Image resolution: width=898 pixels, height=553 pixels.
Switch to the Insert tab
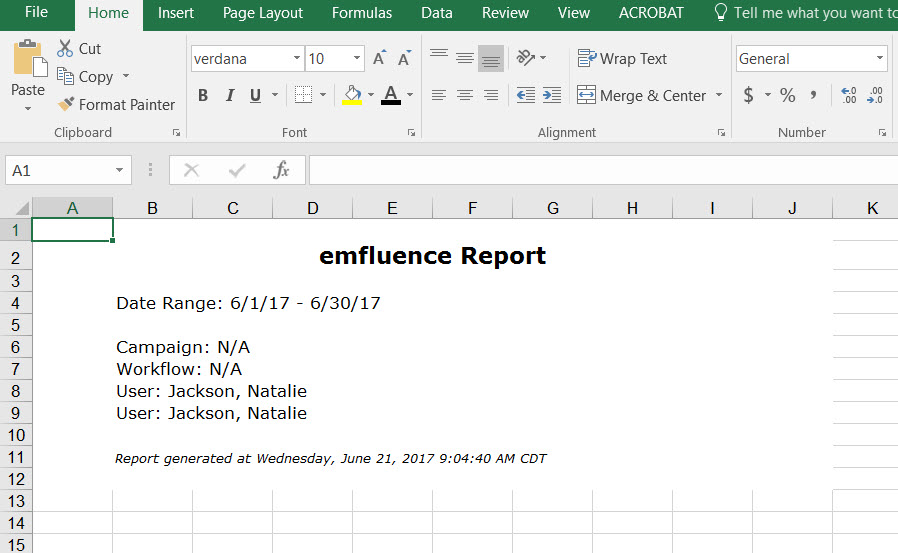[176, 13]
